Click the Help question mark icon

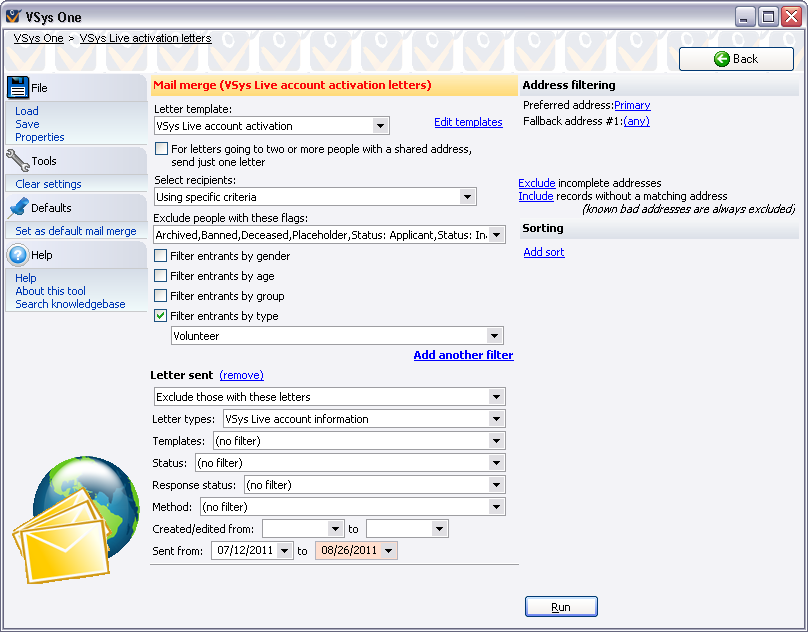(18, 255)
